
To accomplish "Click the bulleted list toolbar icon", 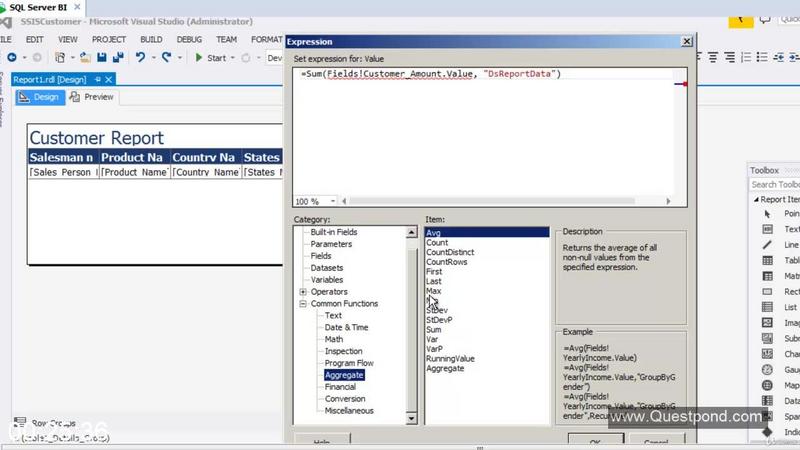I will pyautogui.click(x=762, y=57).
